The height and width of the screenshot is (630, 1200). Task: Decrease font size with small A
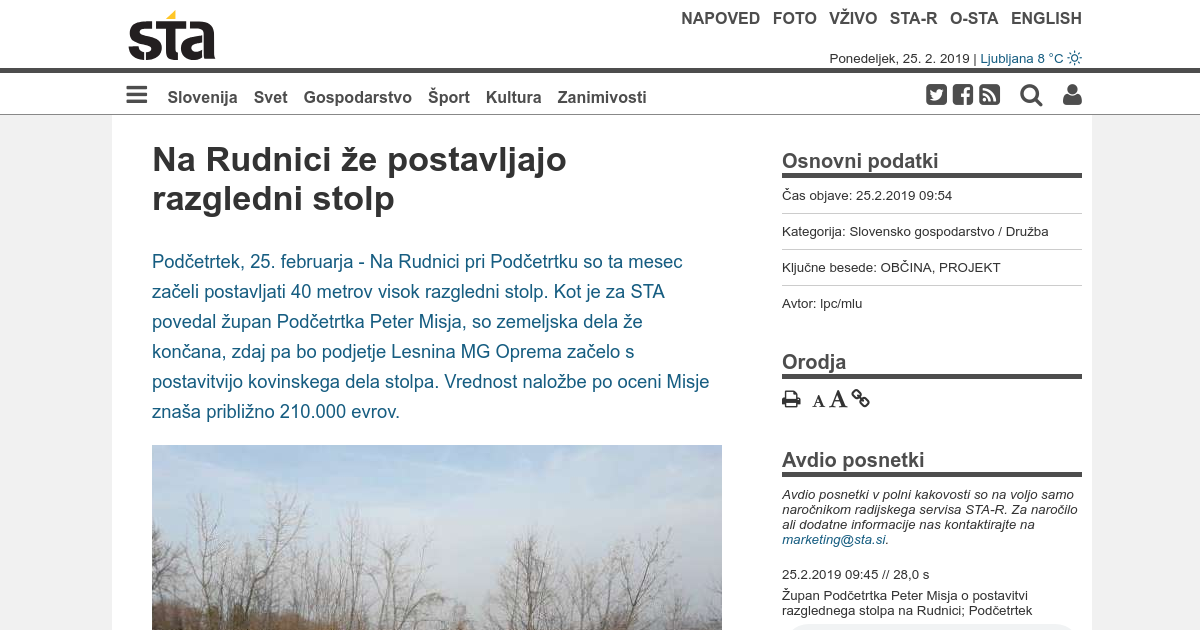click(x=818, y=402)
